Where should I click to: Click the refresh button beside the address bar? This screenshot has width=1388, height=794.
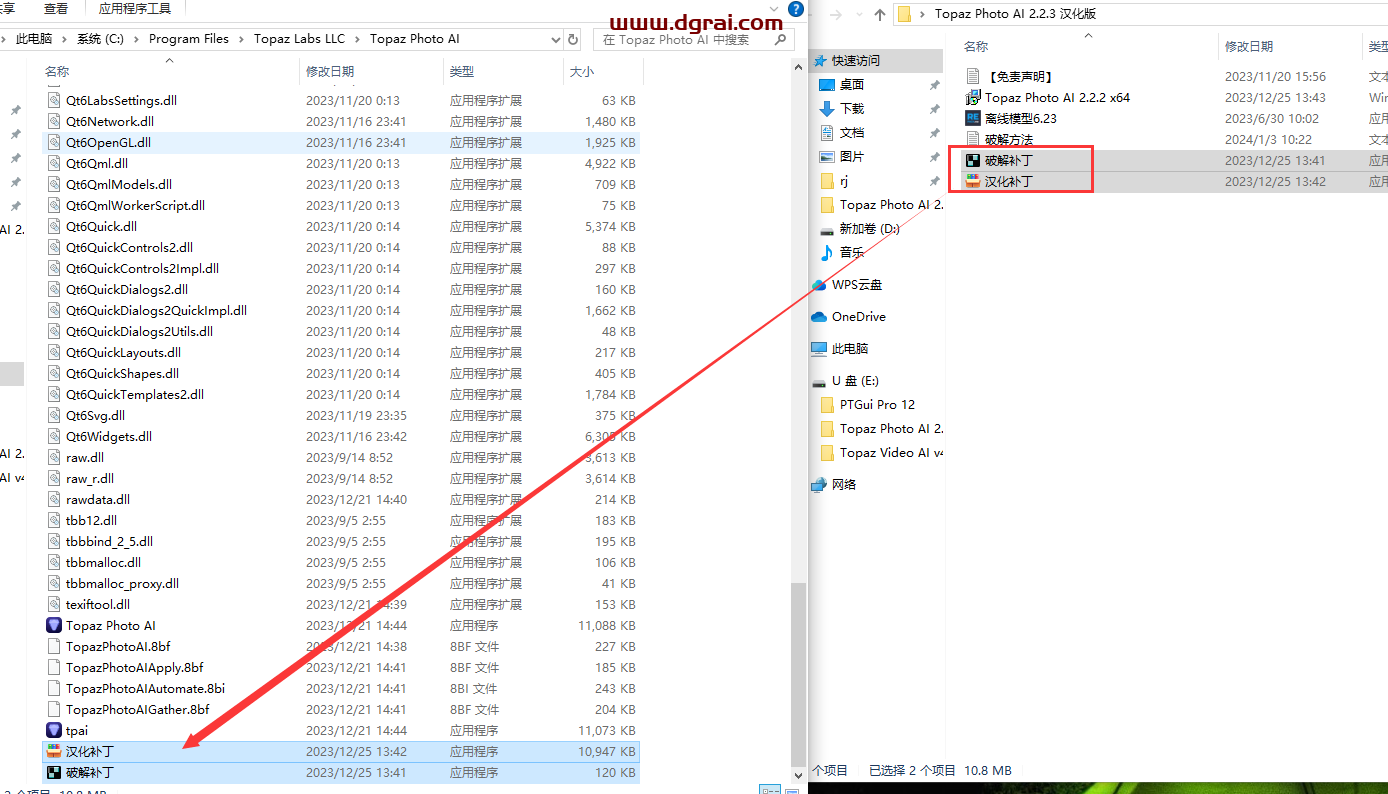pos(573,39)
